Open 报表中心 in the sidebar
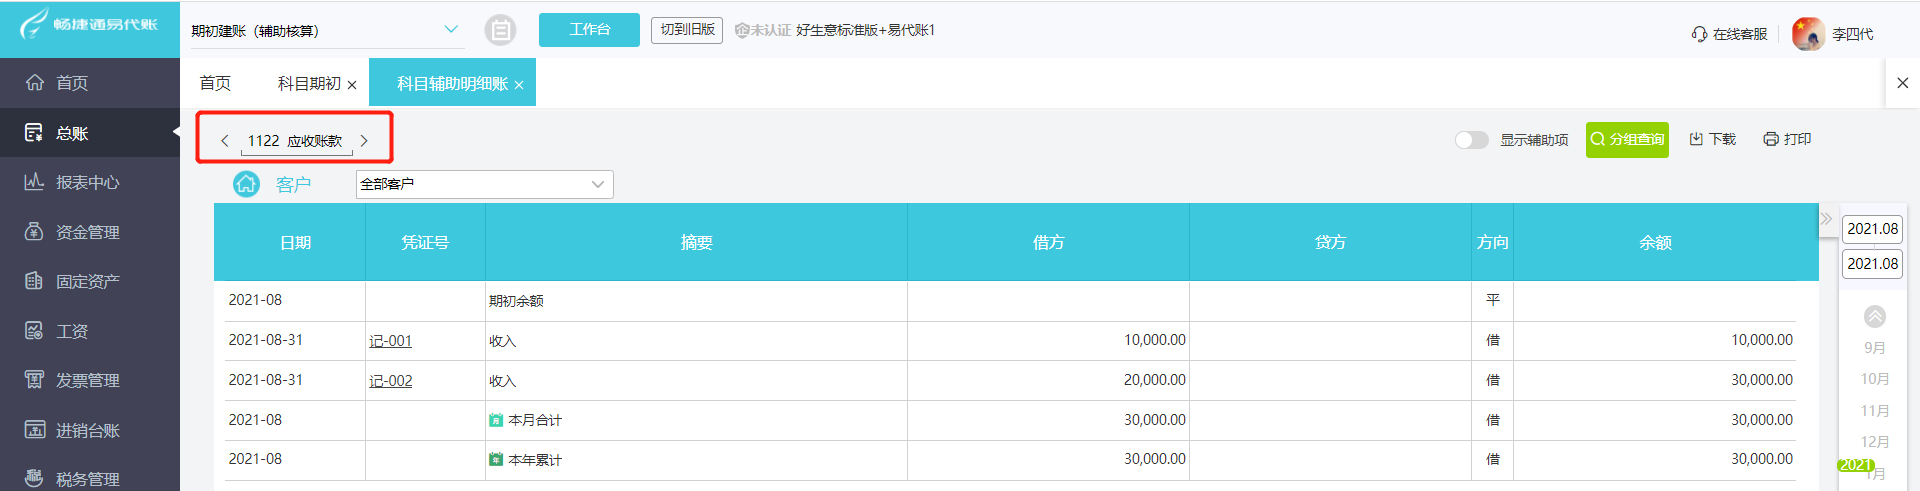Screen dimensions: 1920x491 point(88,182)
